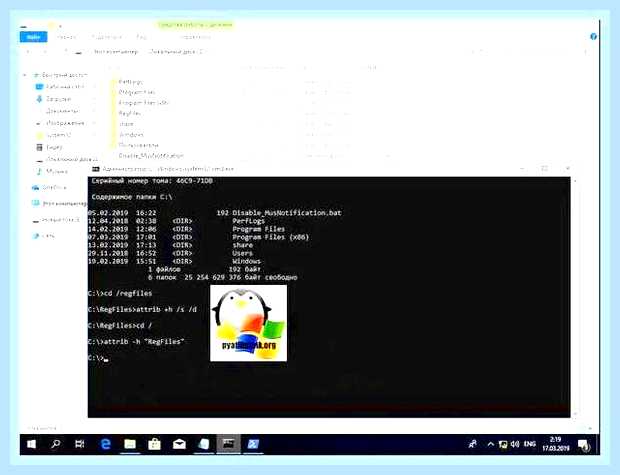
Task: Click the Disable_MusNotification.bat line in cmd
Action: tap(215, 213)
